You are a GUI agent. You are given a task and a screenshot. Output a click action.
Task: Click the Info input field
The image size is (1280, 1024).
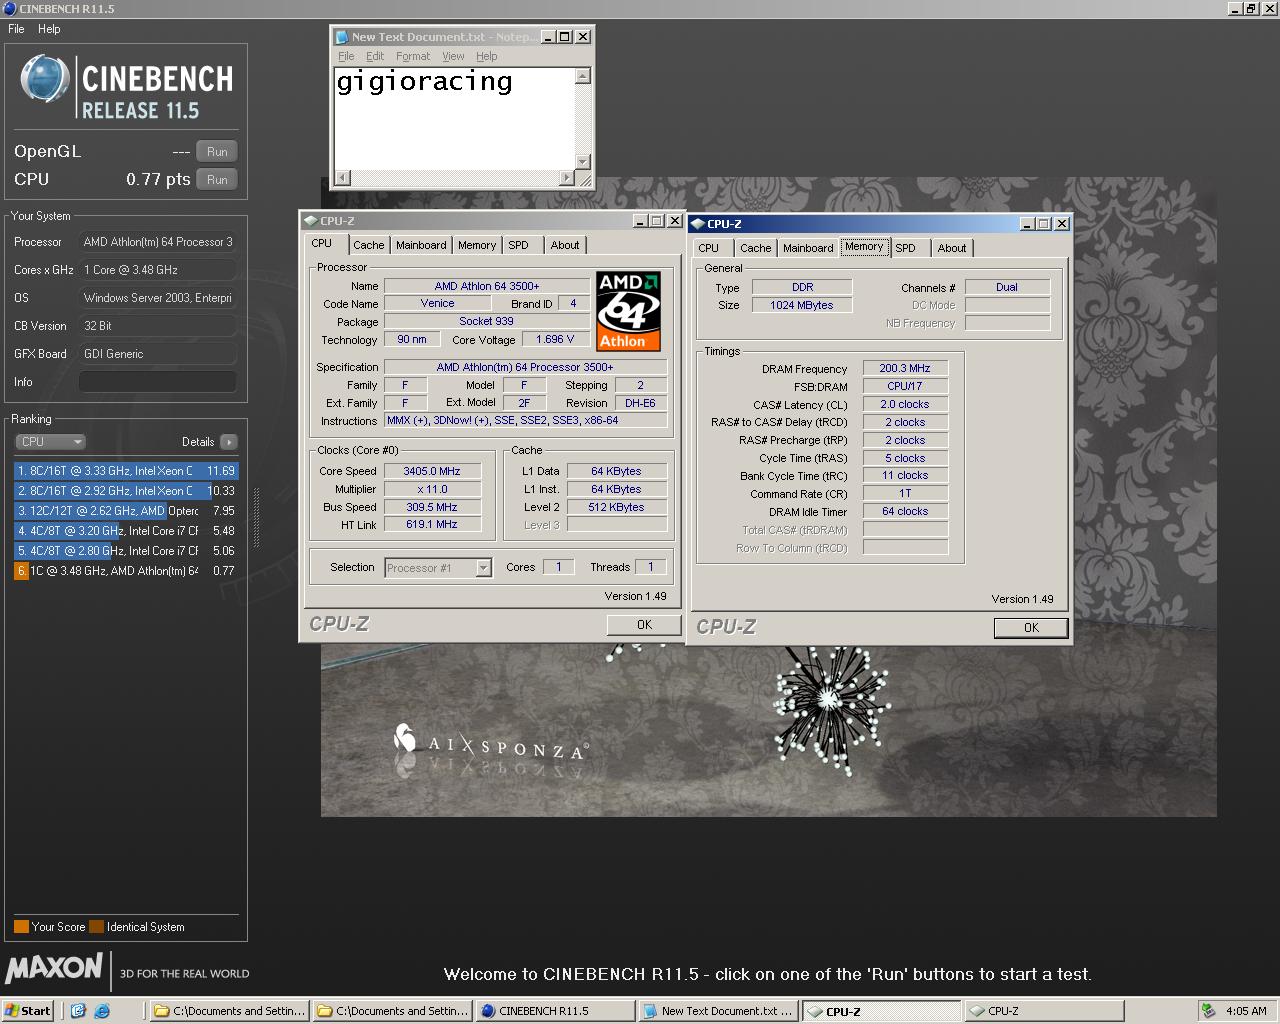[158, 382]
